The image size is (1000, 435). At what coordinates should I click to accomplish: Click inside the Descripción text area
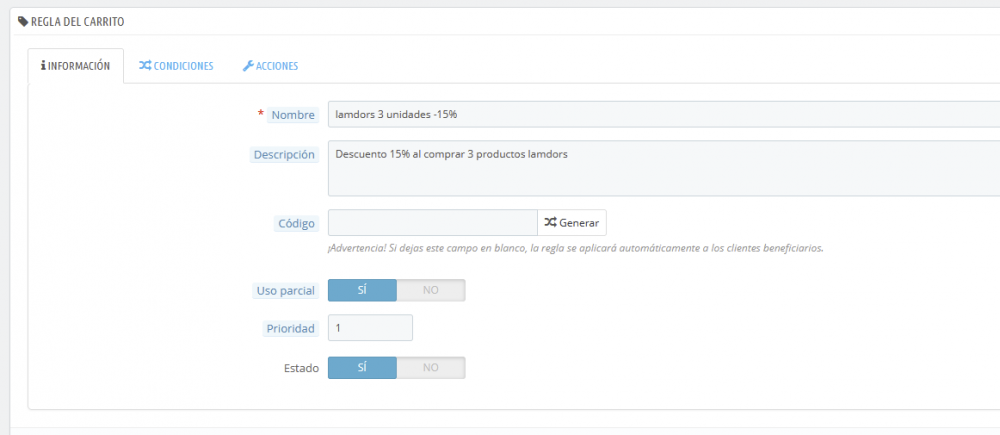(660, 168)
